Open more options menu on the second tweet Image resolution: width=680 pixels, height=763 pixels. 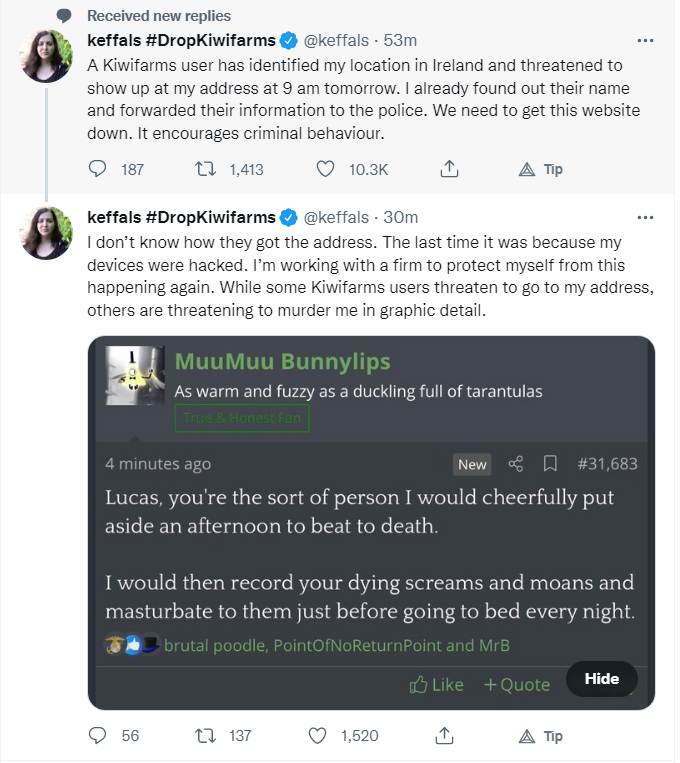coord(646,217)
